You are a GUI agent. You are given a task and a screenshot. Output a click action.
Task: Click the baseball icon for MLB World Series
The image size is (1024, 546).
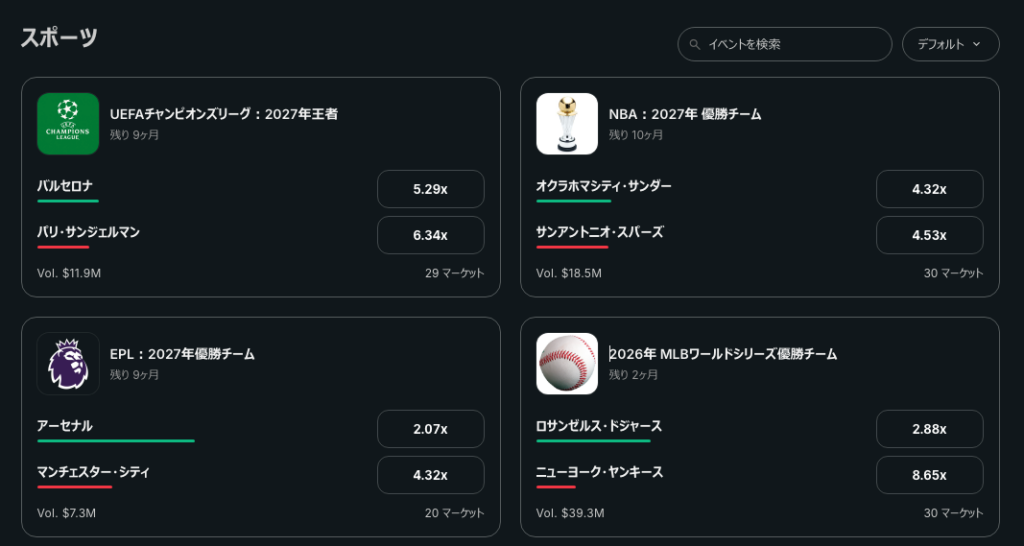(x=567, y=364)
